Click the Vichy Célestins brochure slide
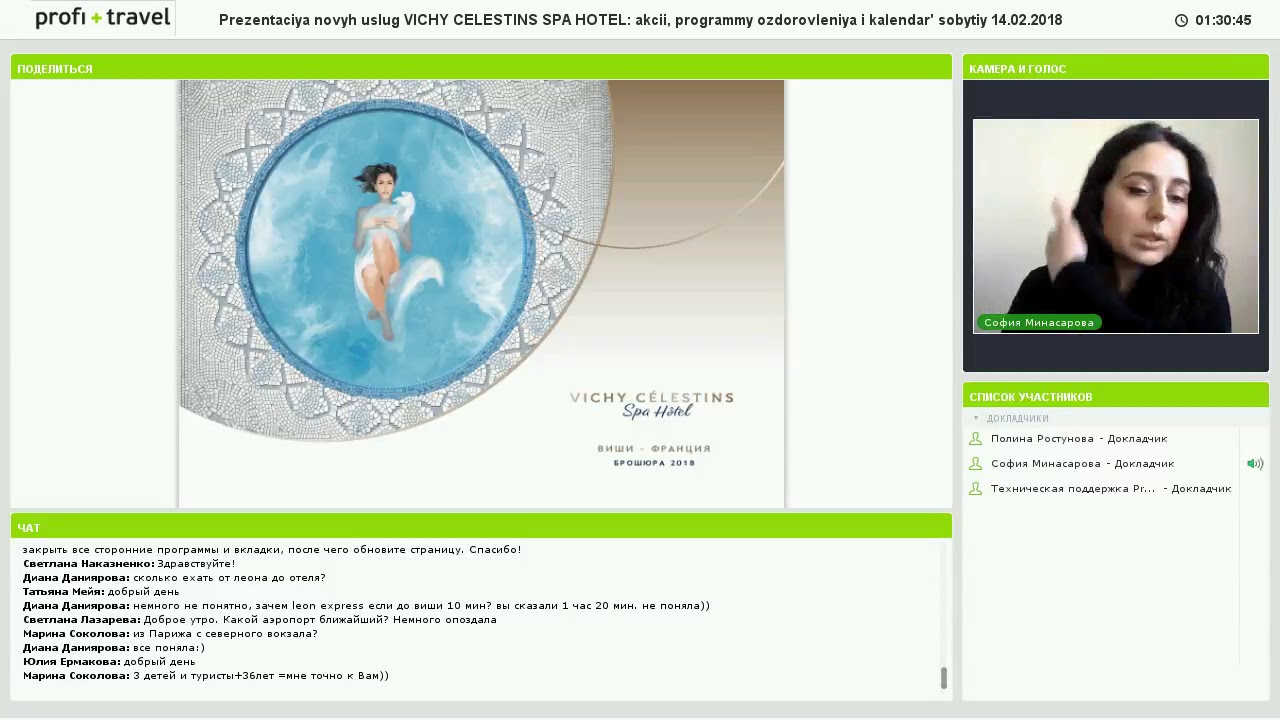Screen dimensions: 1280x720 (x=481, y=293)
